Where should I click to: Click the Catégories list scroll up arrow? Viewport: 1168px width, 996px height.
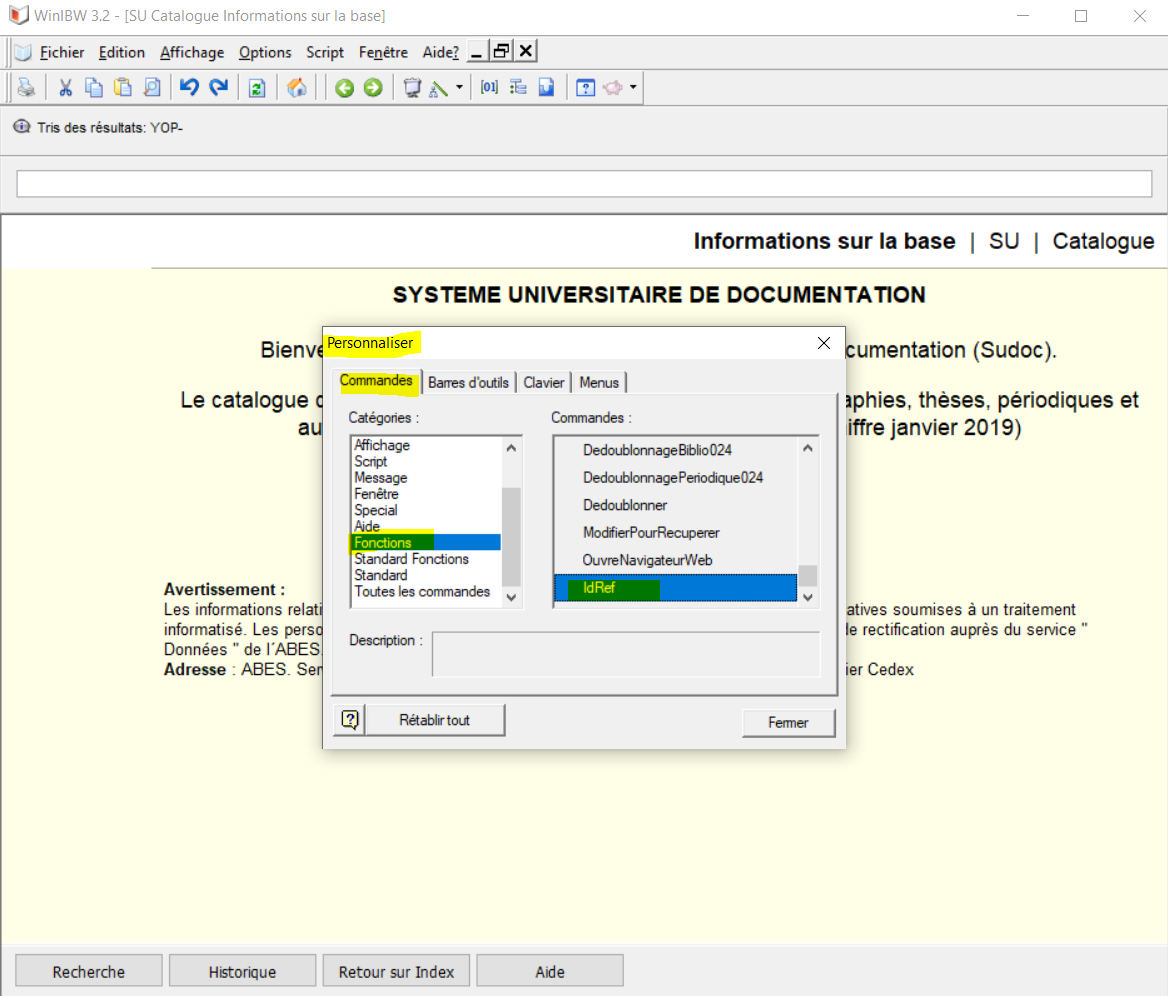tap(511, 448)
